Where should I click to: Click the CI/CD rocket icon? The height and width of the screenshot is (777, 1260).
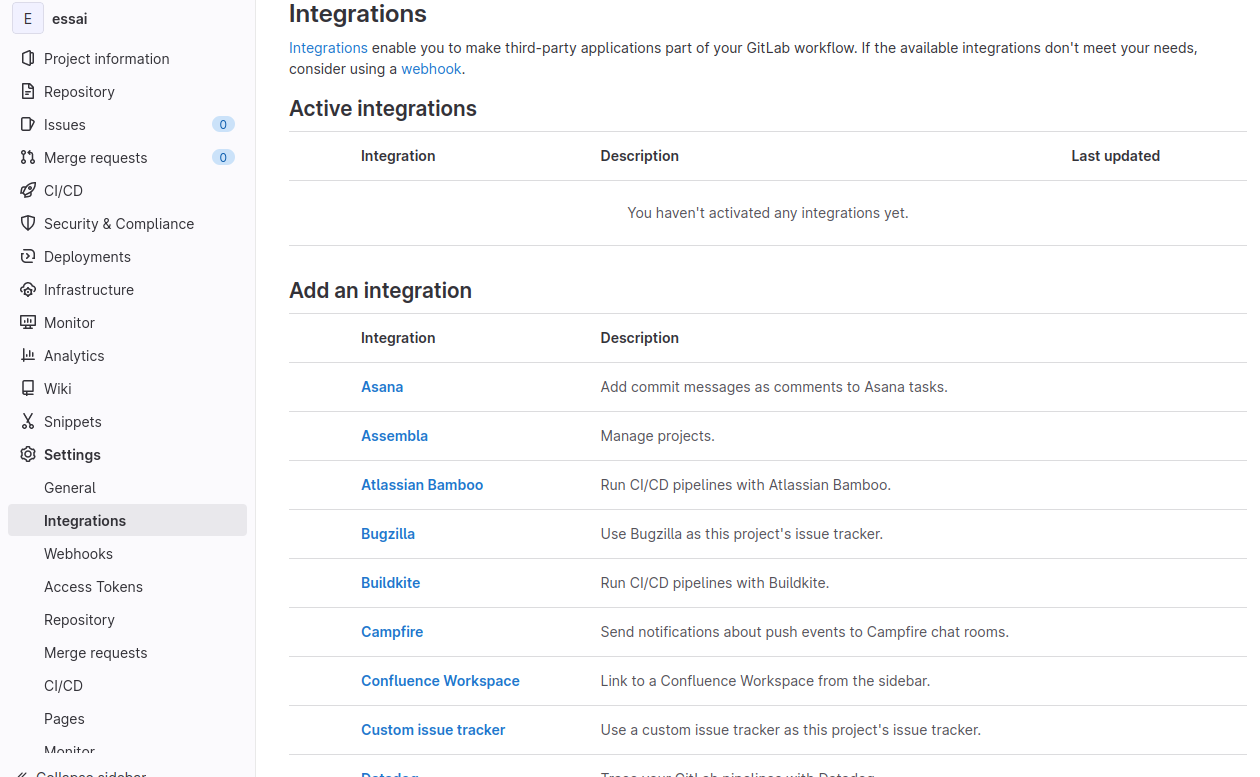click(28, 191)
